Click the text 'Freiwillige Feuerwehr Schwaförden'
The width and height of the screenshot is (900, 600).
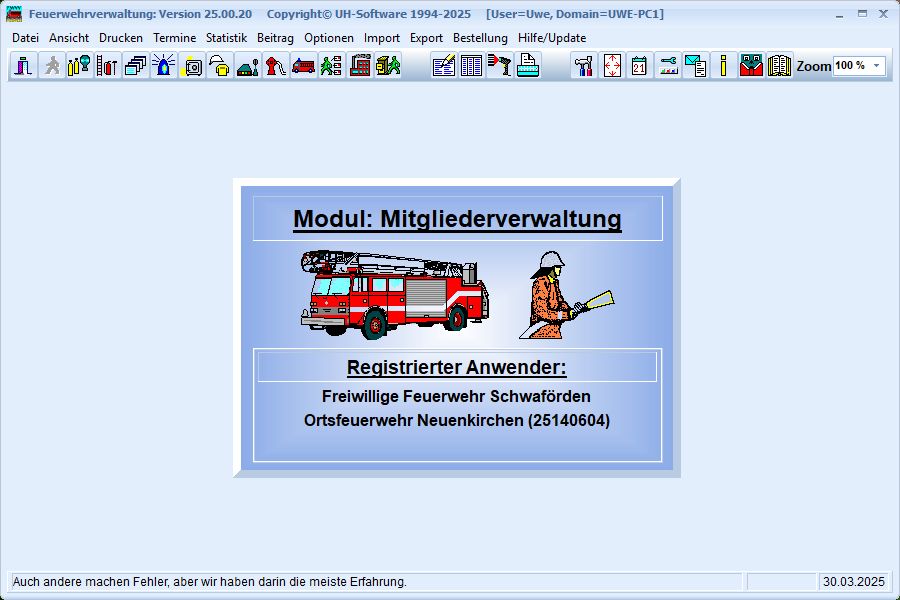(456, 396)
